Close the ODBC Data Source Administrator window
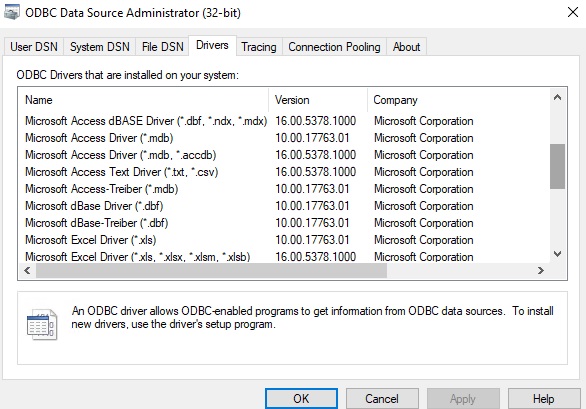Screen dimensions: 586x409 point(573,12)
